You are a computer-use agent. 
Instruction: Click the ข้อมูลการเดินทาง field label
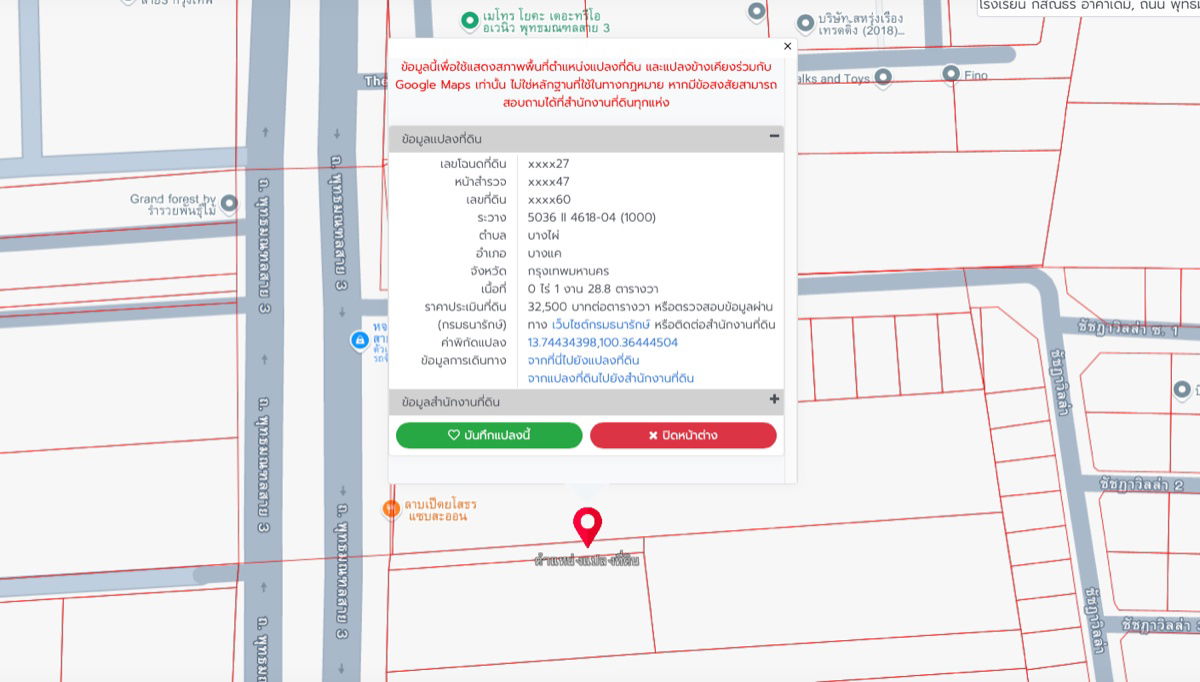[x=464, y=360]
